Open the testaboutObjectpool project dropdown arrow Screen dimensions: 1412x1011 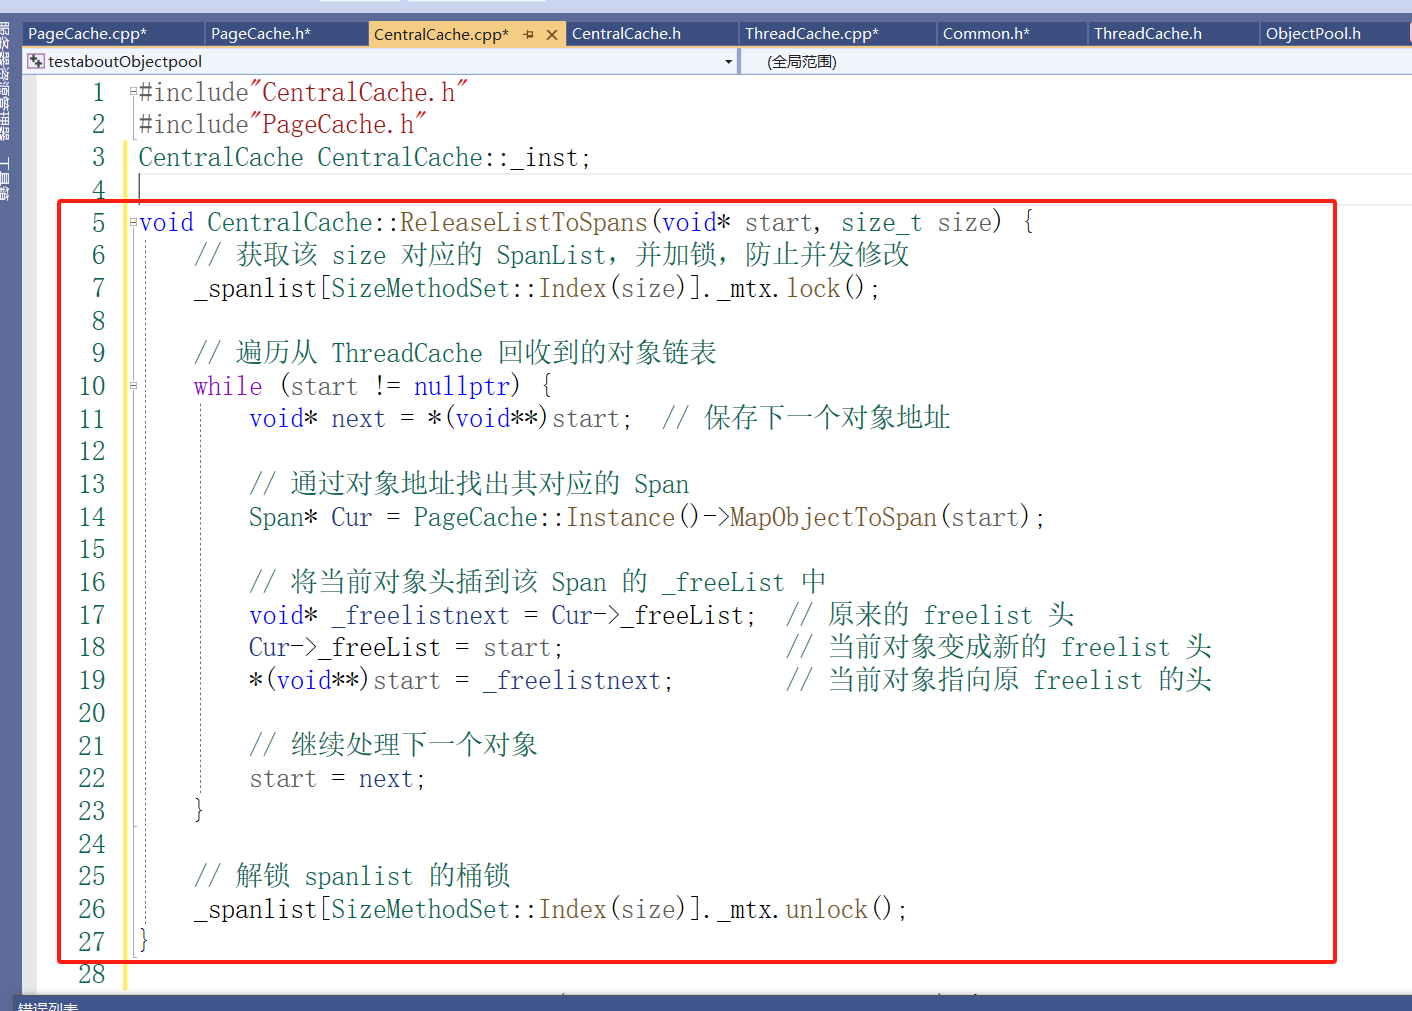click(x=729, y=62)
